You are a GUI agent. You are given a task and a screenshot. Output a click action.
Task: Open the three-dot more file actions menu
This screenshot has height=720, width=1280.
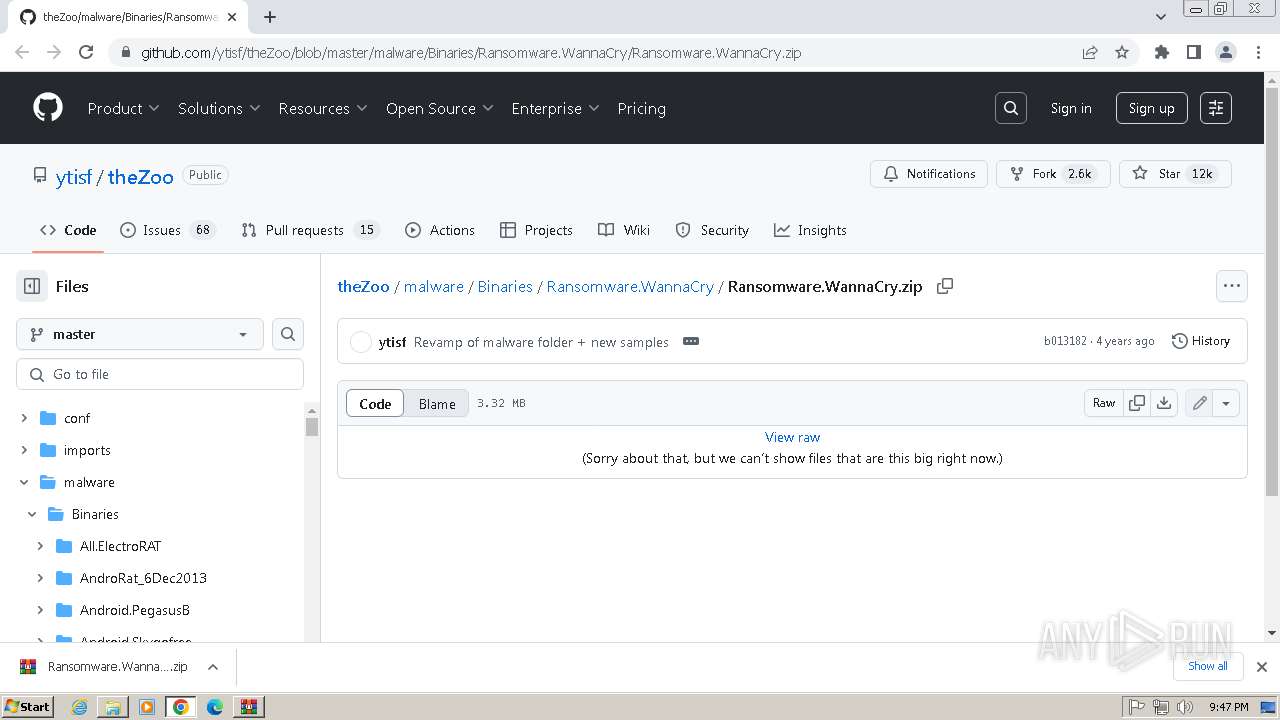1232,286
